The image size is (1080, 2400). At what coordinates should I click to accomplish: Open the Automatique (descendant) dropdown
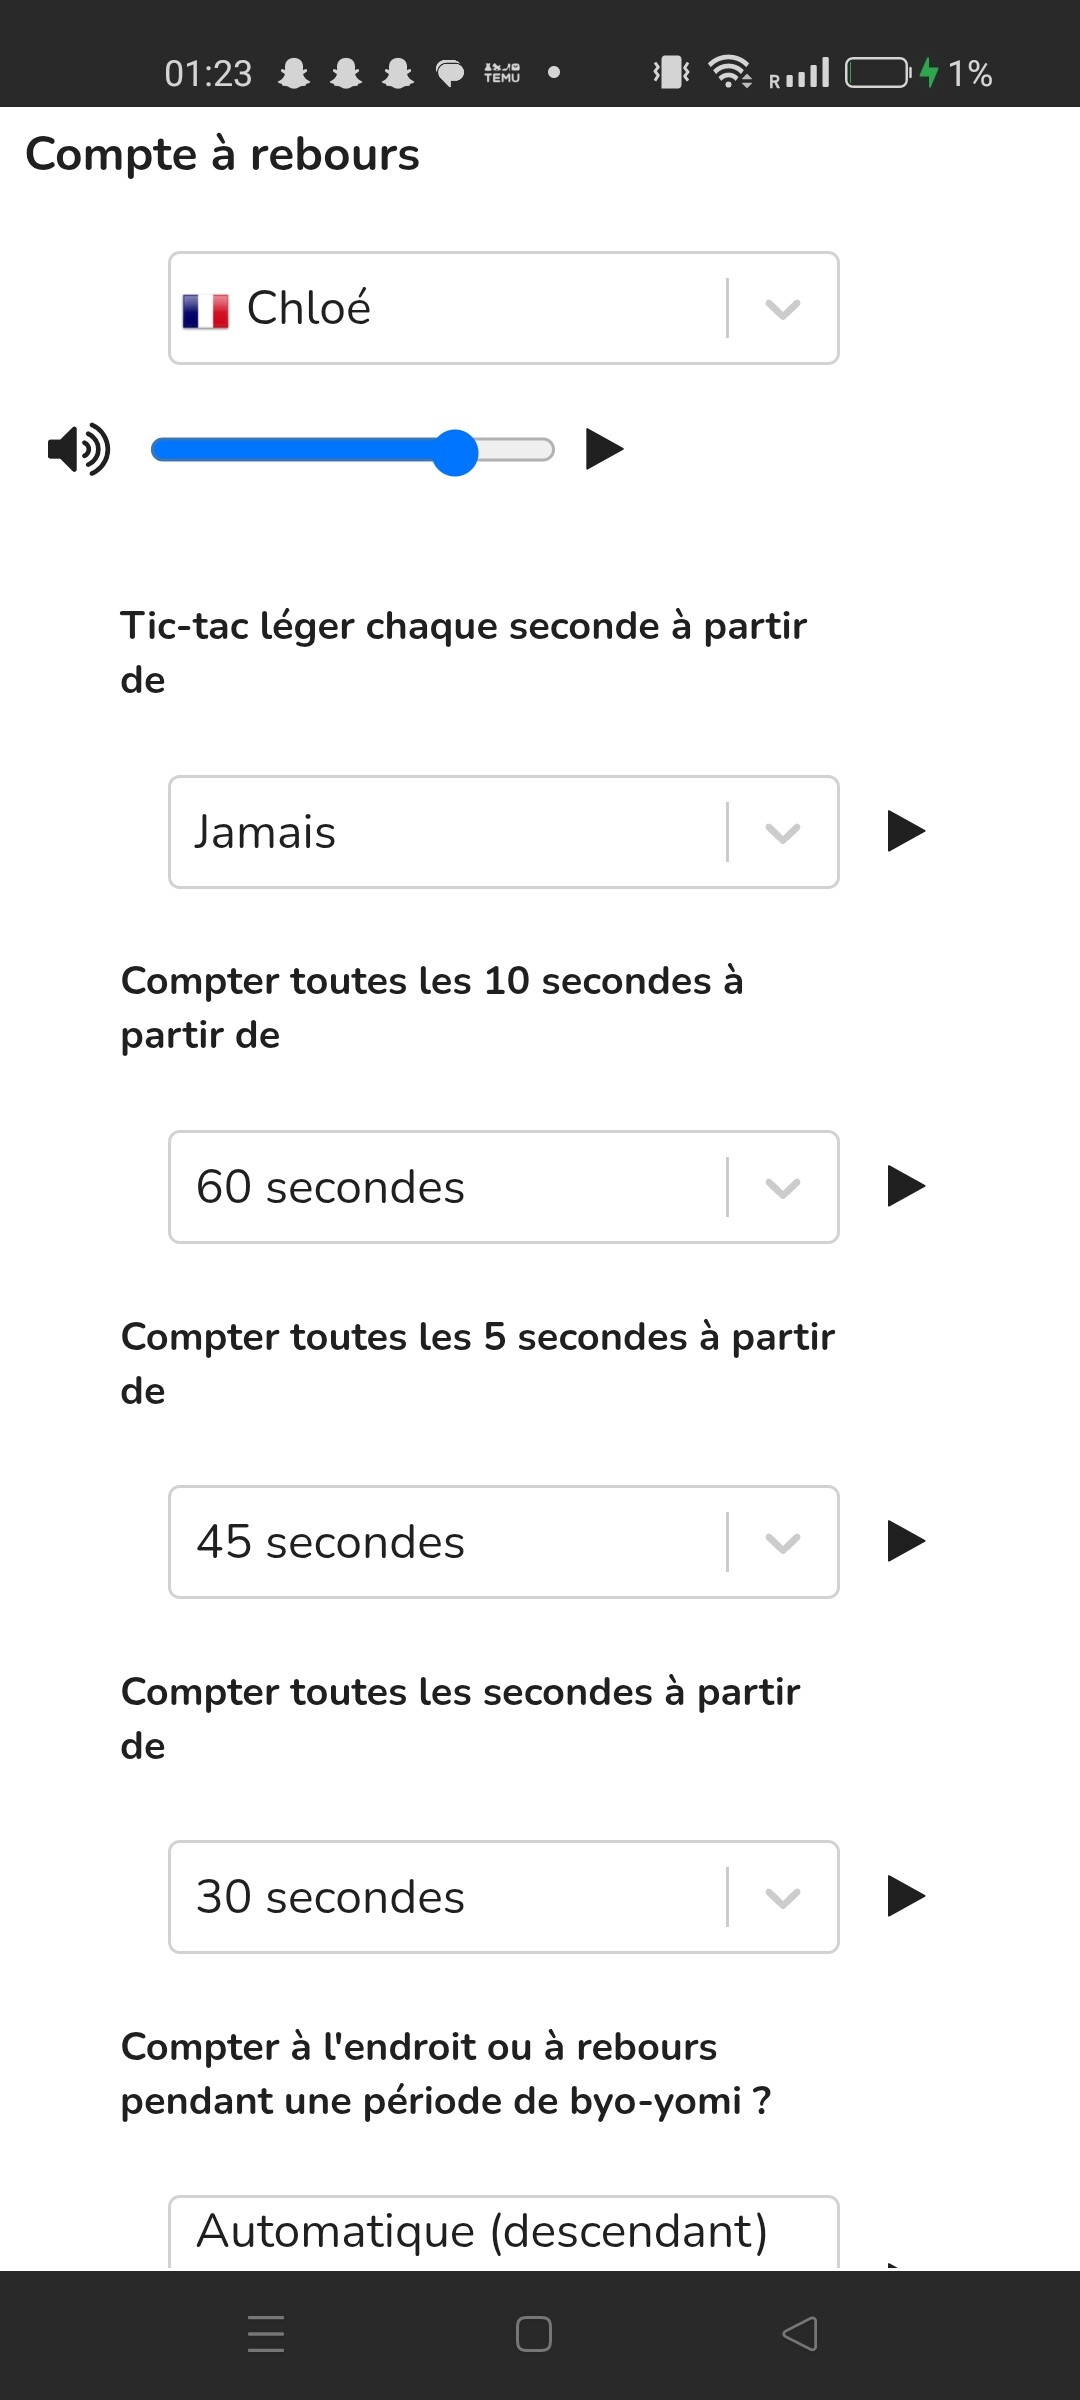503,2232
